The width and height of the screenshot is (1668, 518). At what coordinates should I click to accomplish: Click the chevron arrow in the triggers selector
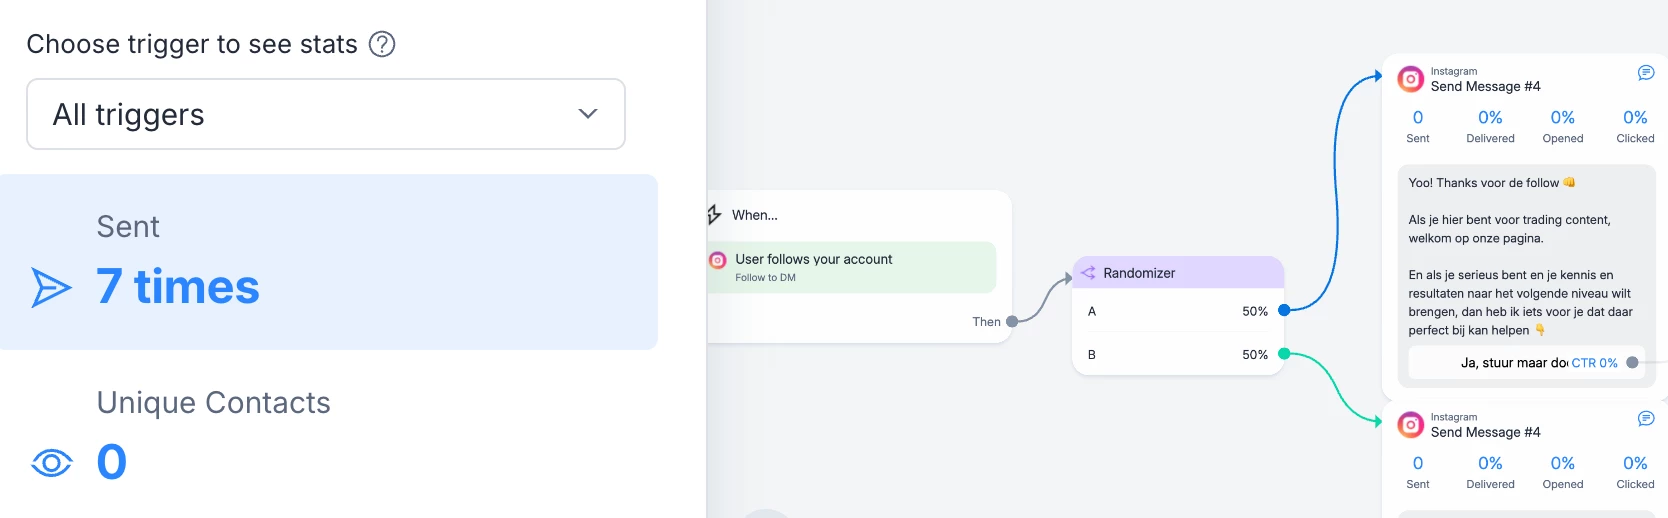pos(588,114)
